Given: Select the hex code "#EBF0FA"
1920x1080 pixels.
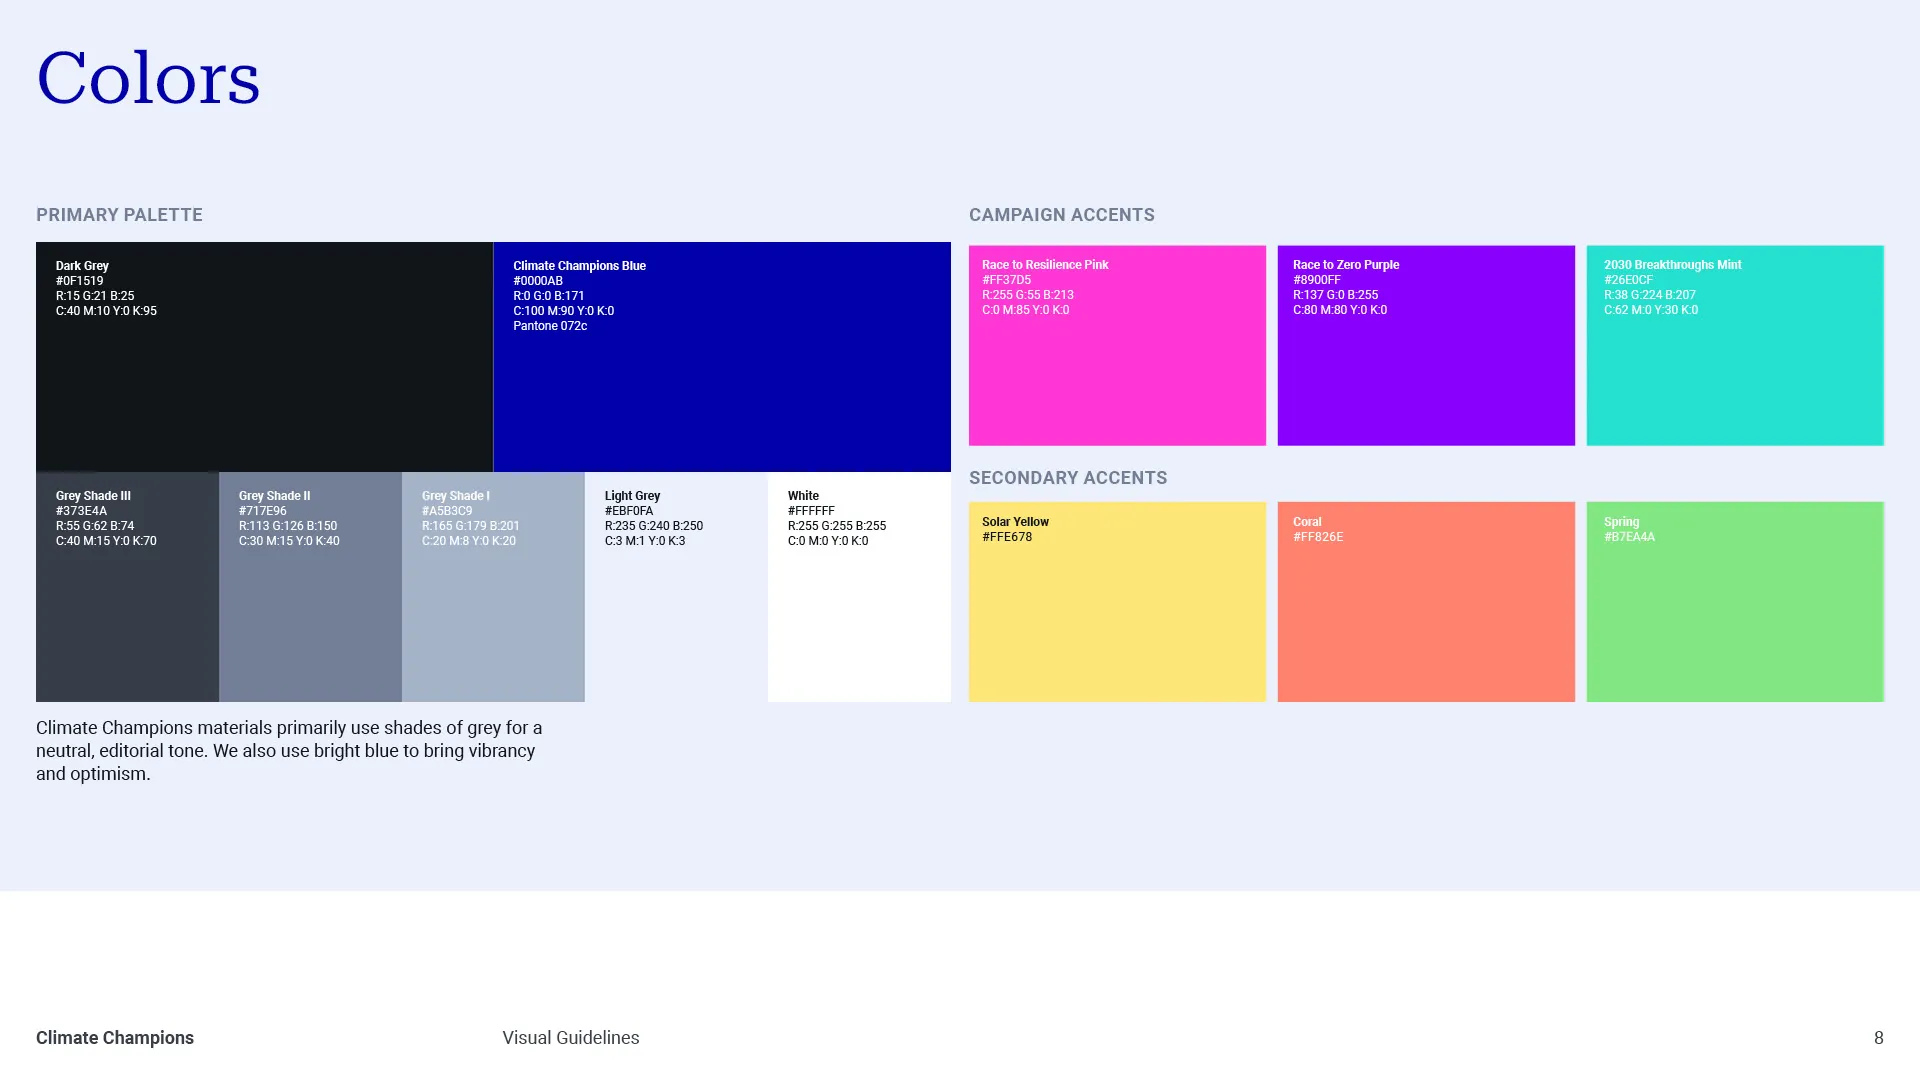Looking at the screenshot, I should pos(629,511).
